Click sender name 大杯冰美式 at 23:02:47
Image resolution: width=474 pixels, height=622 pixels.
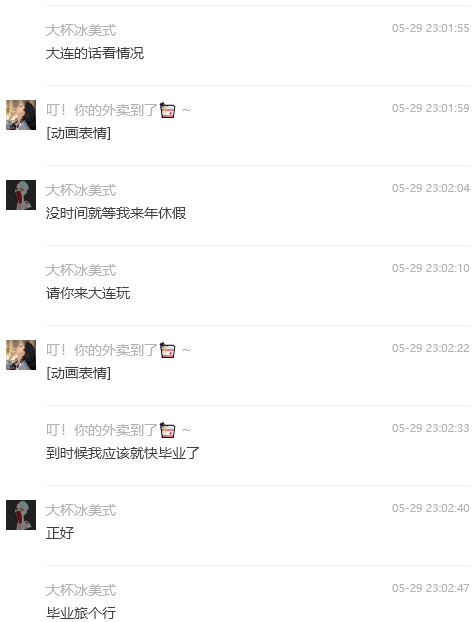[81, 590]
